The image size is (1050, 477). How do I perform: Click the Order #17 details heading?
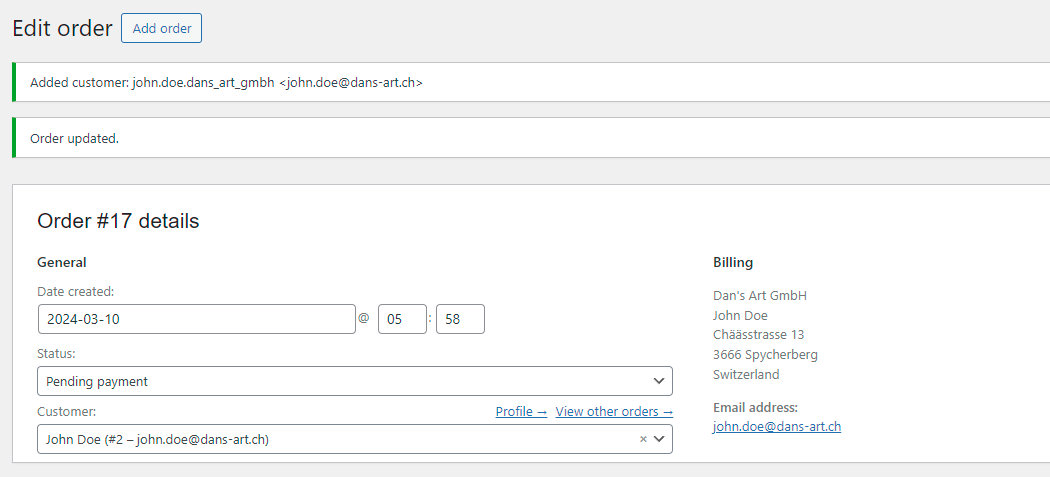tap(119, 221)
